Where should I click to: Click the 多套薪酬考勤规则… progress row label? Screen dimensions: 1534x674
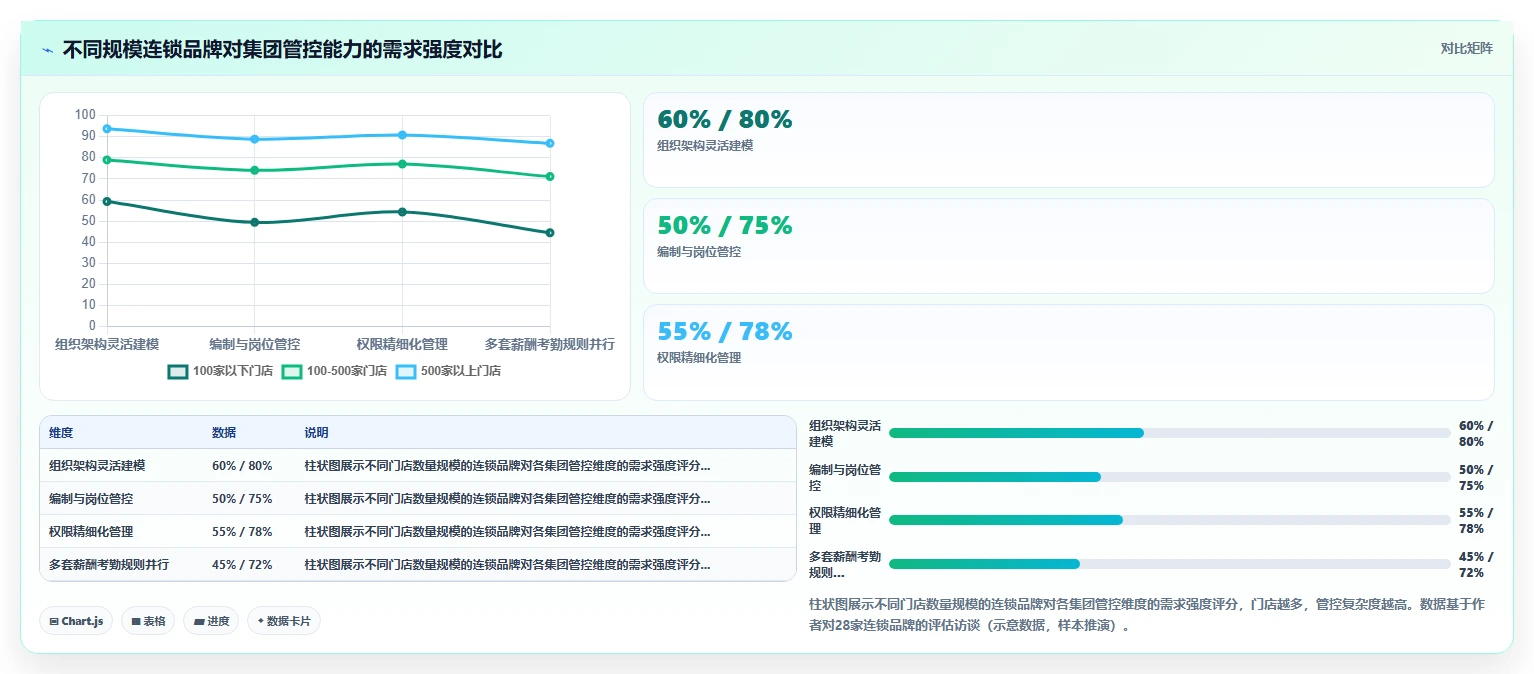[x=845, y=565]
